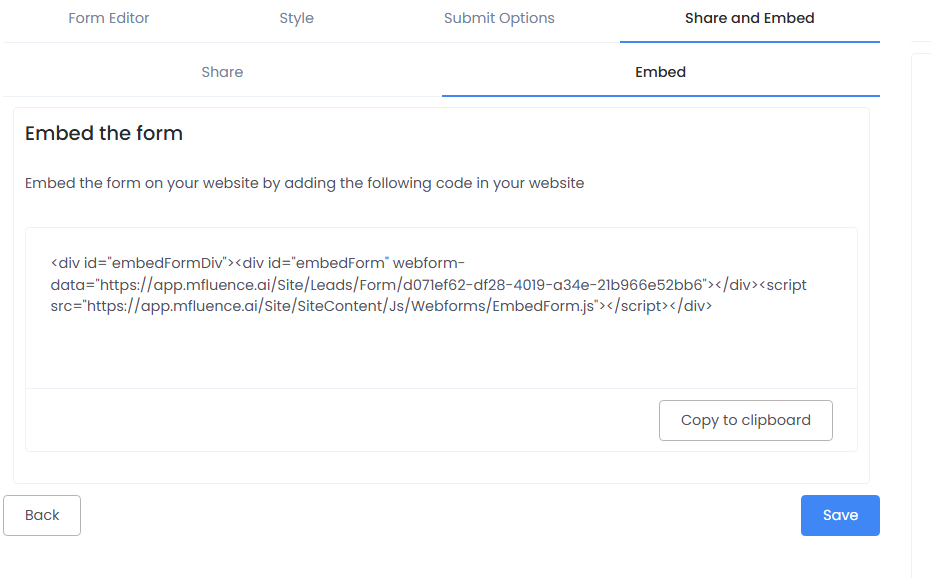Image resolution: width=931 pixels, height=578 pixels.
Task: Click the embed instructions description text
Action: click(x=304, y=183)
